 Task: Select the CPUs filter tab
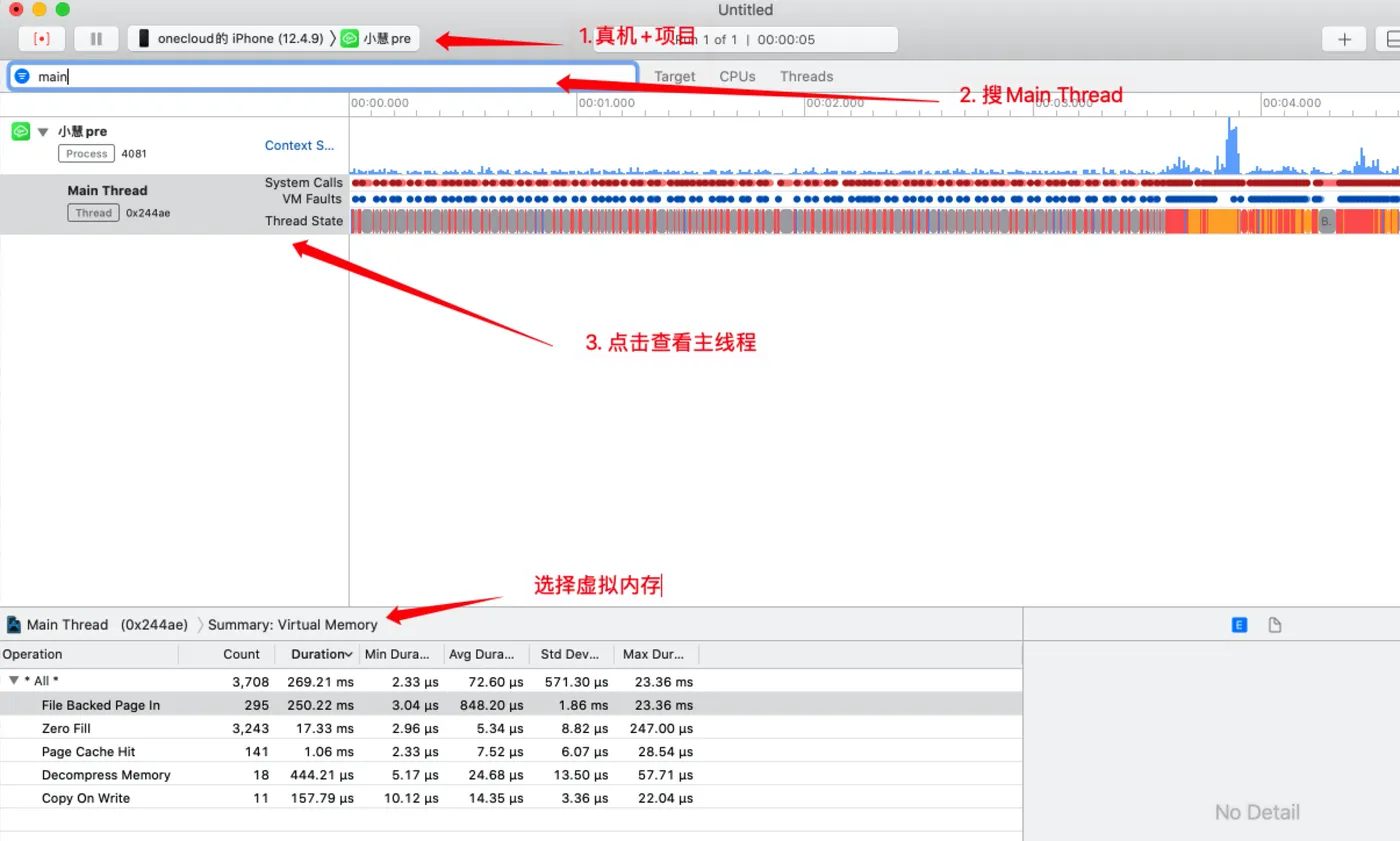click(x=737, y=76)
